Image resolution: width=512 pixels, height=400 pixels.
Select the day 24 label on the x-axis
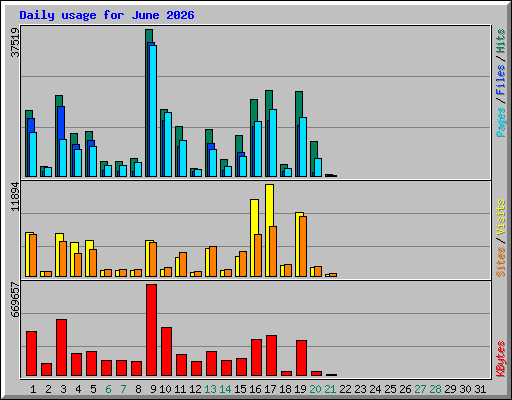tap(375, 389)
